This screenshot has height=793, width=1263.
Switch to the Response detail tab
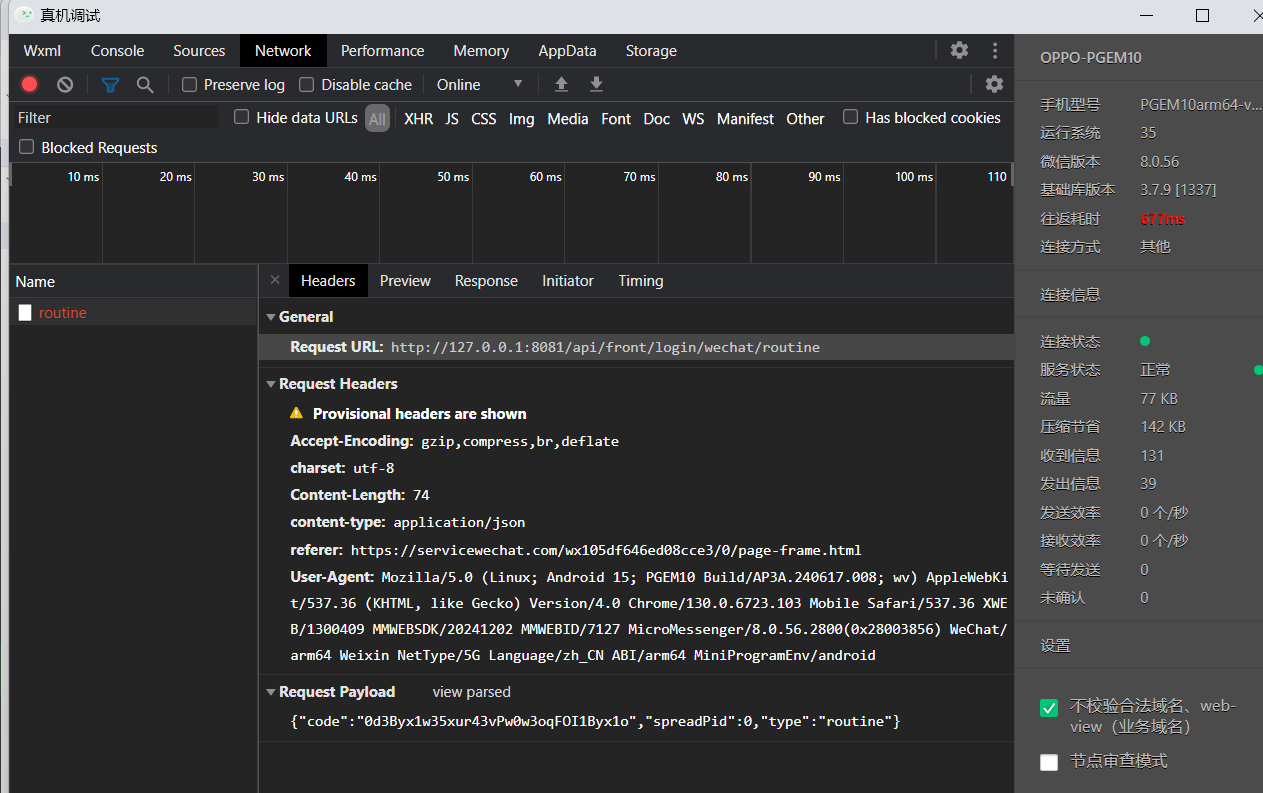486,281
